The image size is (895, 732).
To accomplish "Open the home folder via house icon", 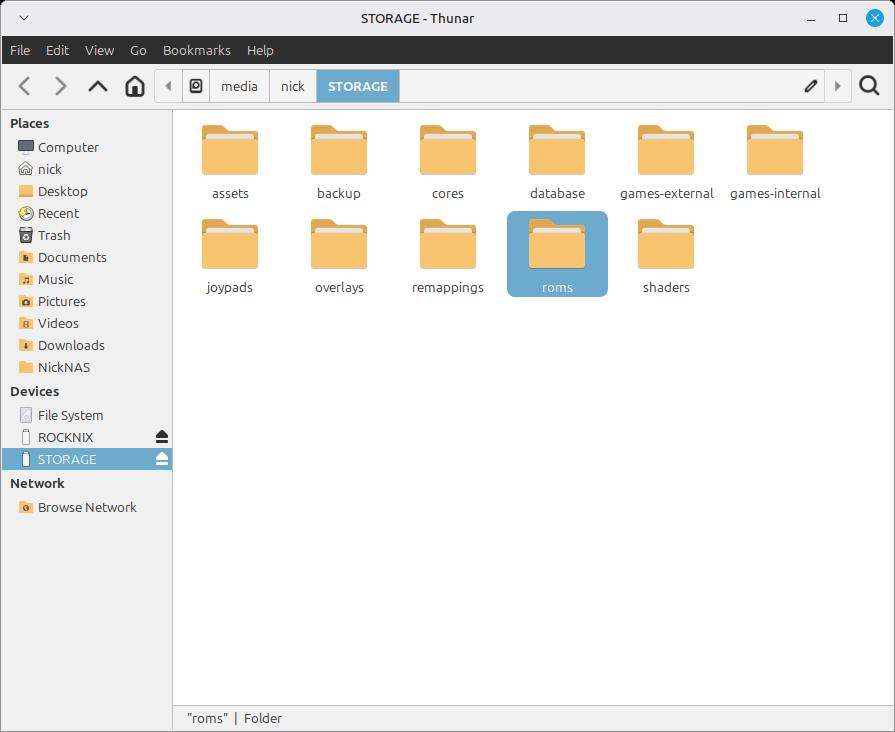I will click(135, 86).
